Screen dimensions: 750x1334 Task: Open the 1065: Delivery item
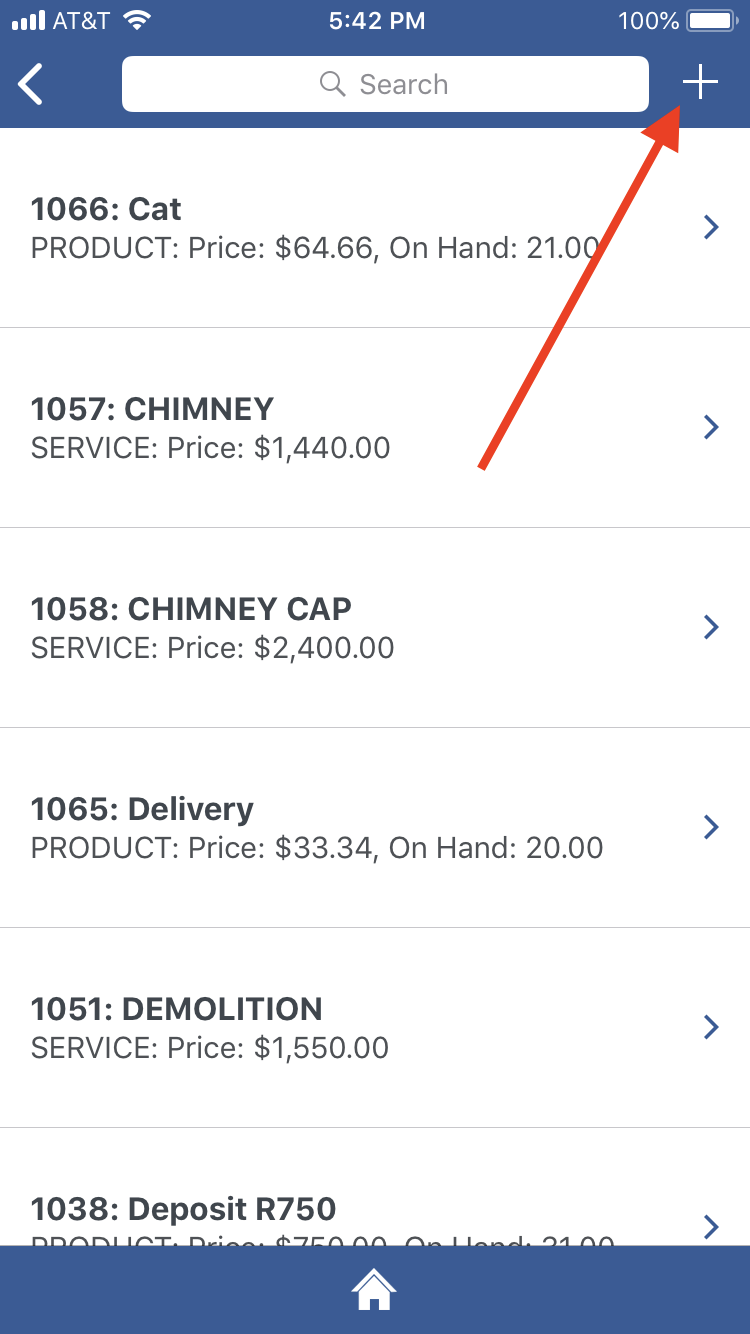(x=316, y=827)
